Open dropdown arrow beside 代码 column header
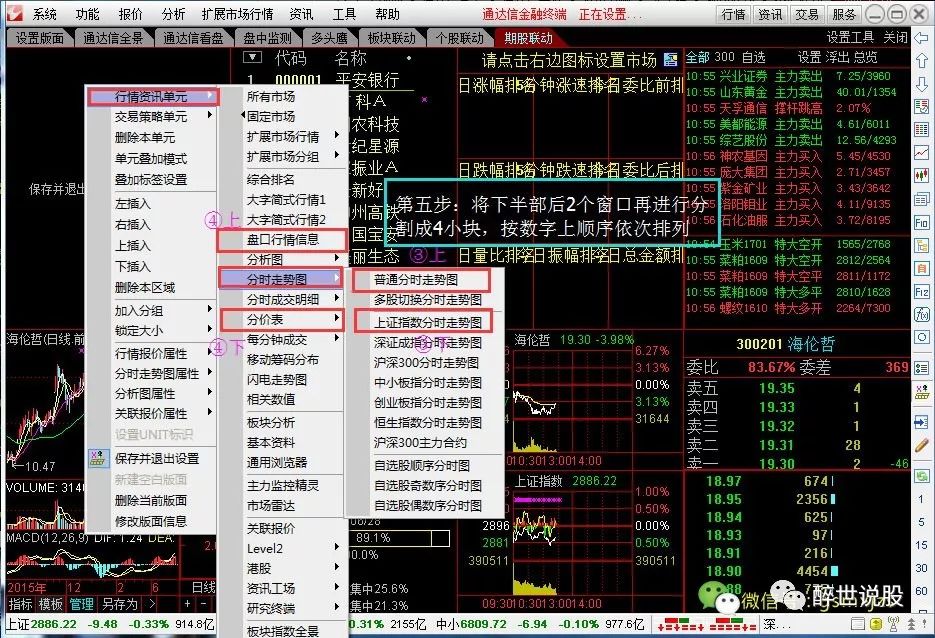Viewport: 935px width, 638px height. click(253, 57)
